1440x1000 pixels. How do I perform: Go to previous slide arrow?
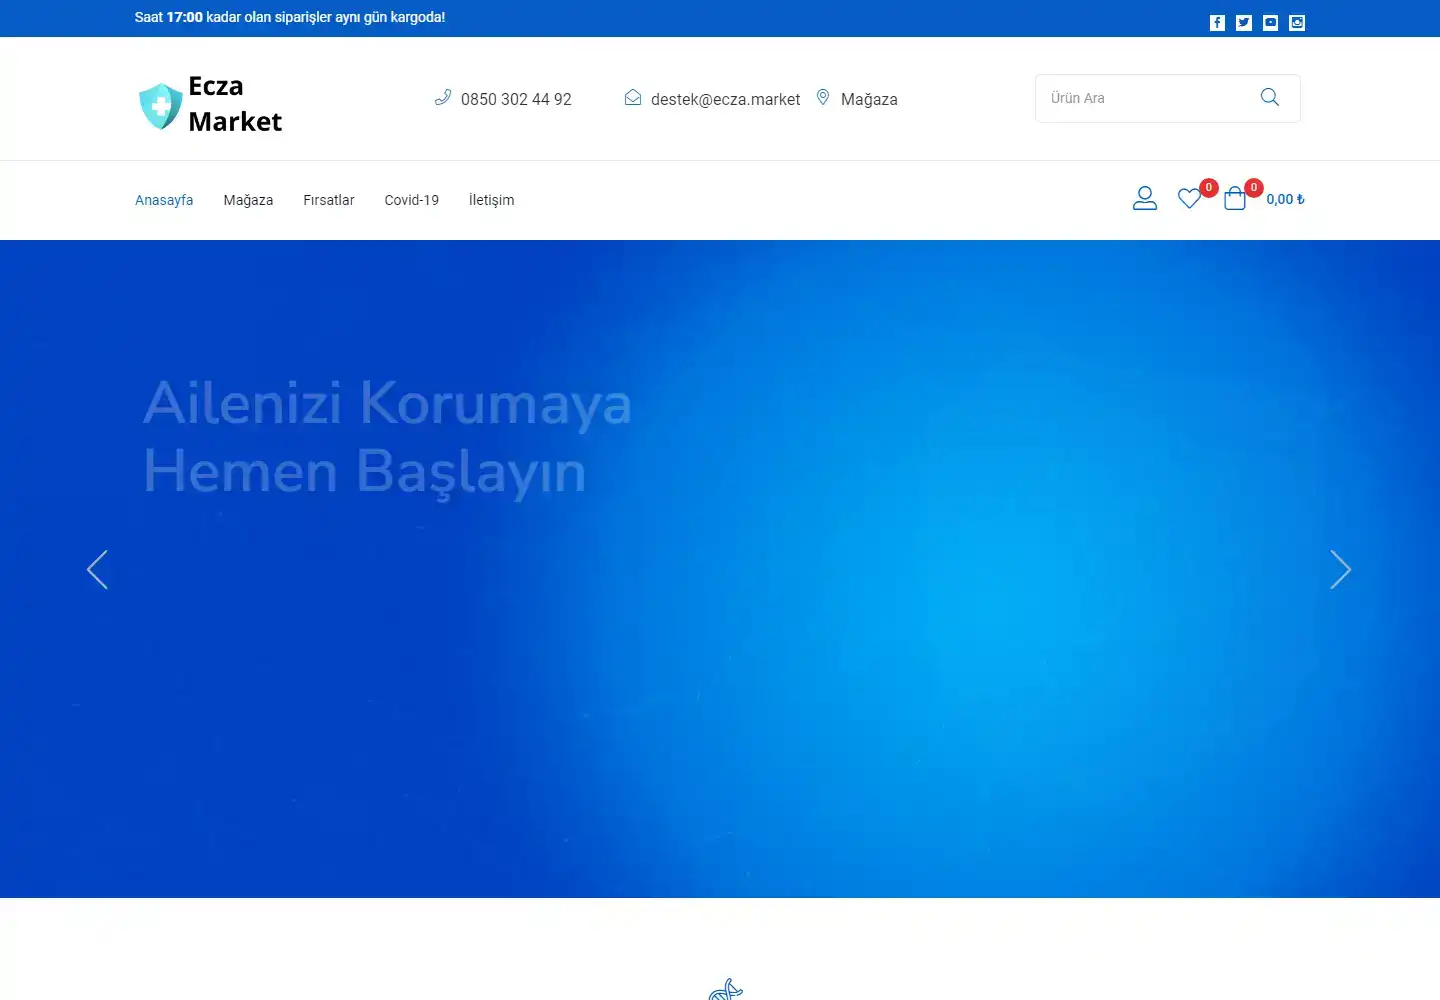coord(97,570)
